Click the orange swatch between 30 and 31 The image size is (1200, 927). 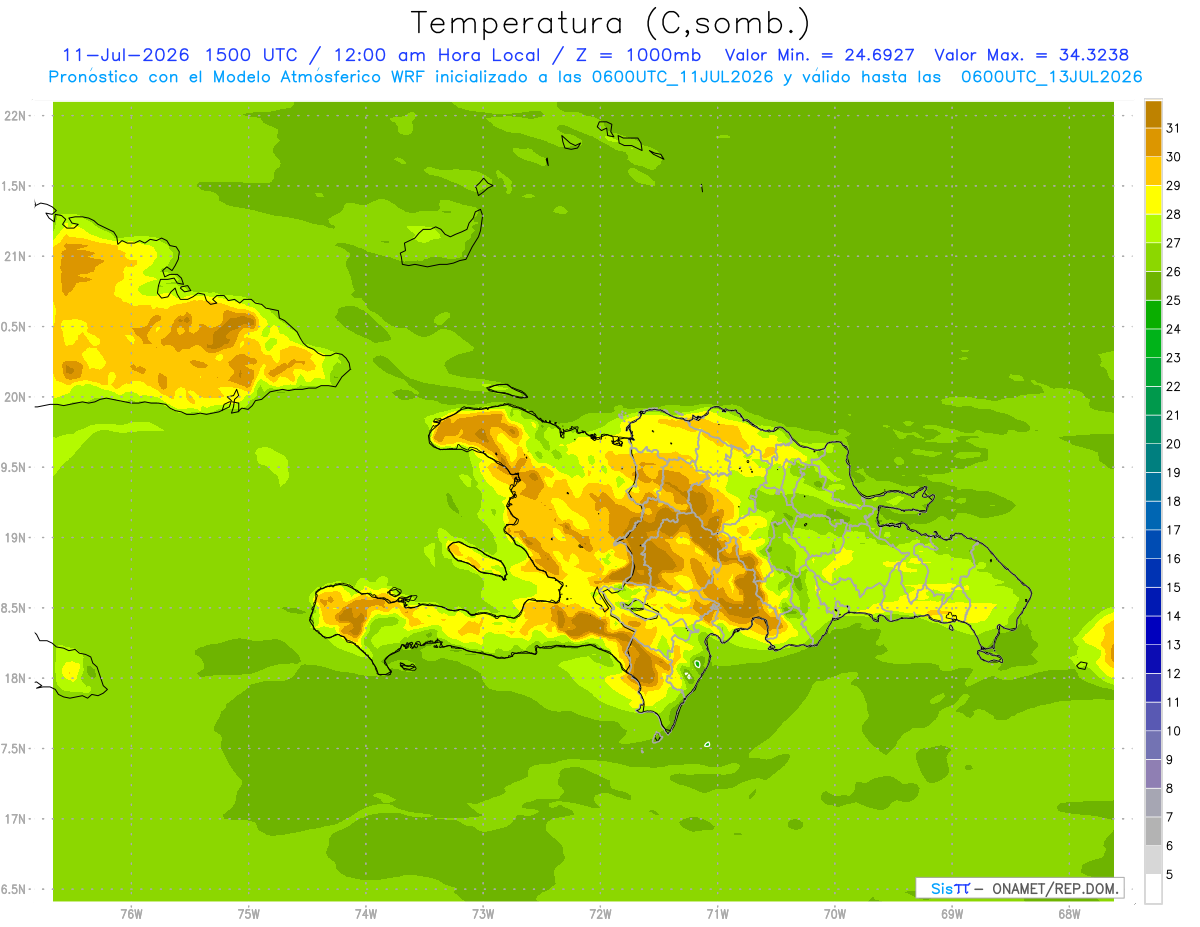tap(1153, 142)
